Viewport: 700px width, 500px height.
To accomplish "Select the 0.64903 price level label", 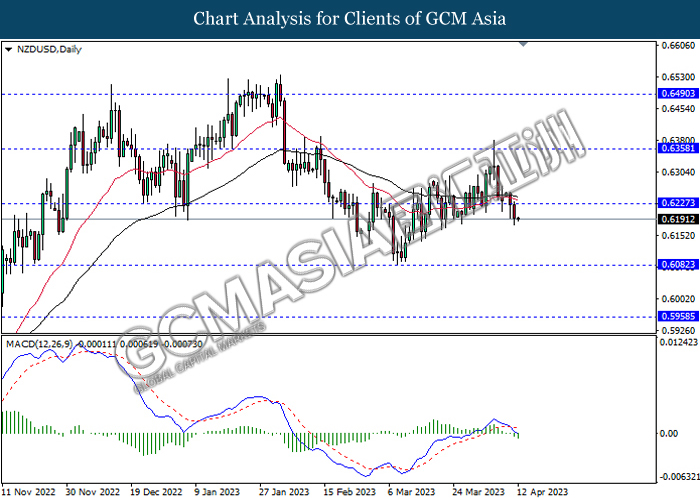I will [678, 93].
